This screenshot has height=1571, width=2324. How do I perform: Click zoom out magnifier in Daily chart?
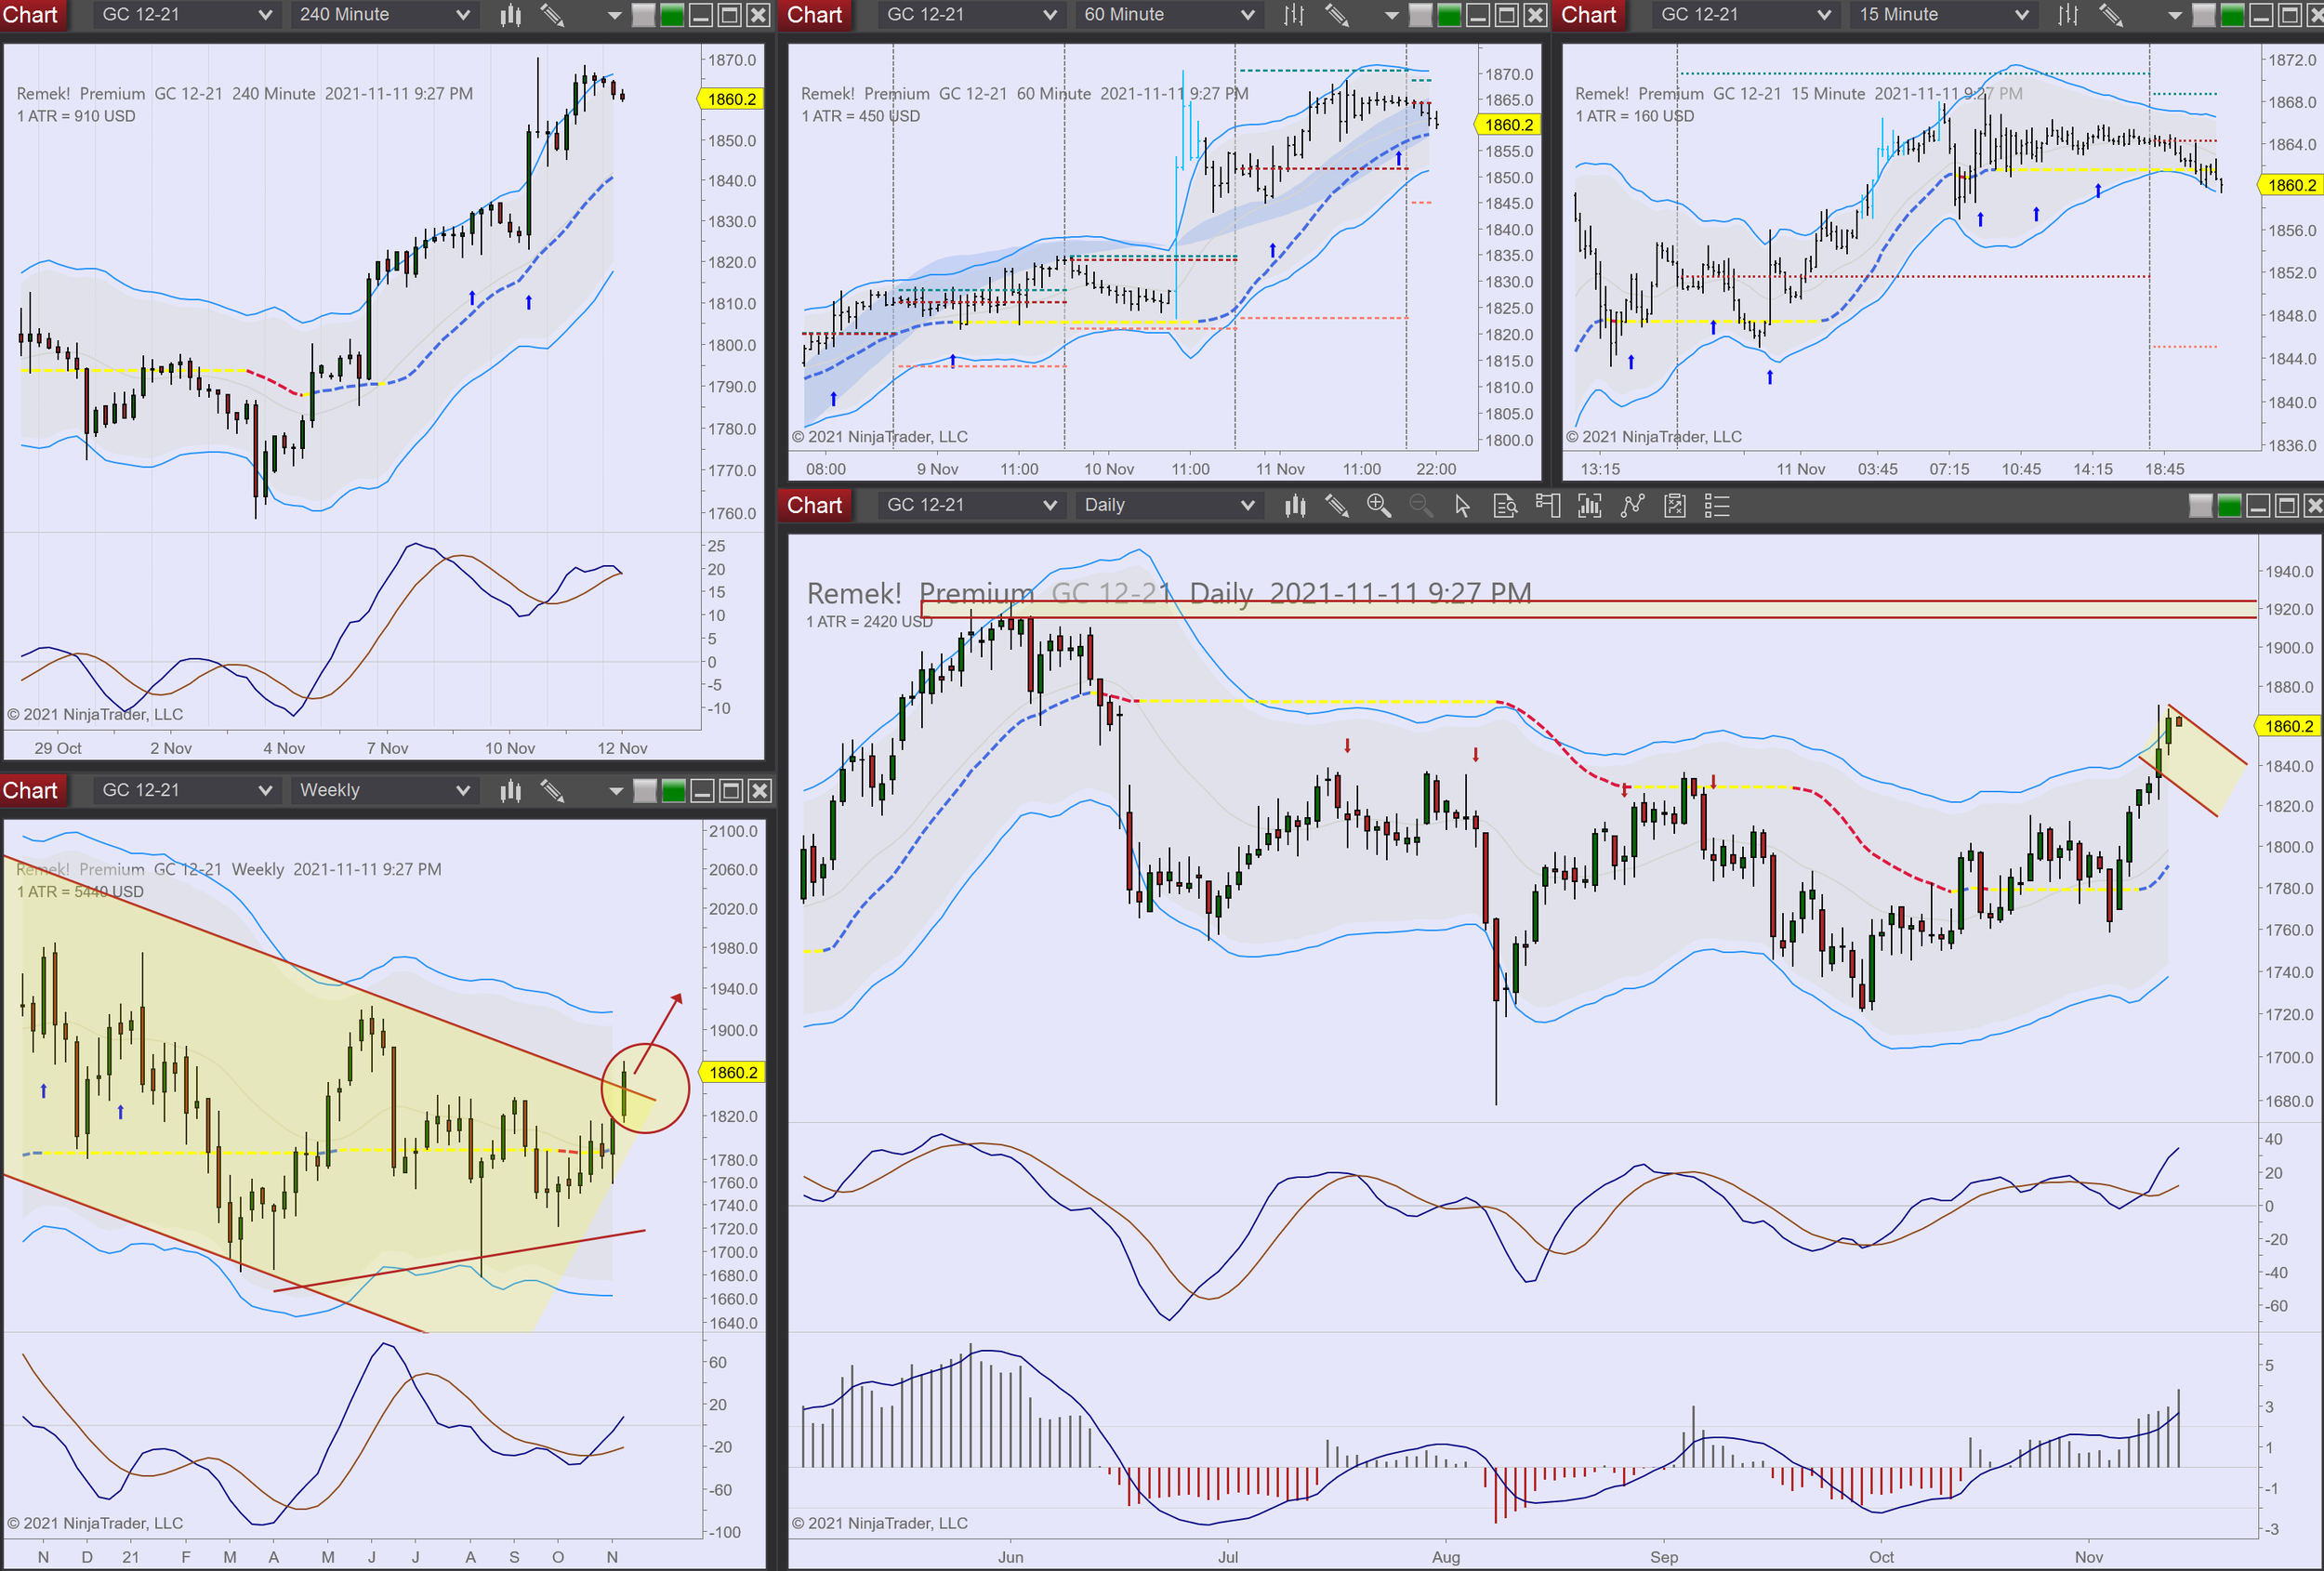[1421, 506]
